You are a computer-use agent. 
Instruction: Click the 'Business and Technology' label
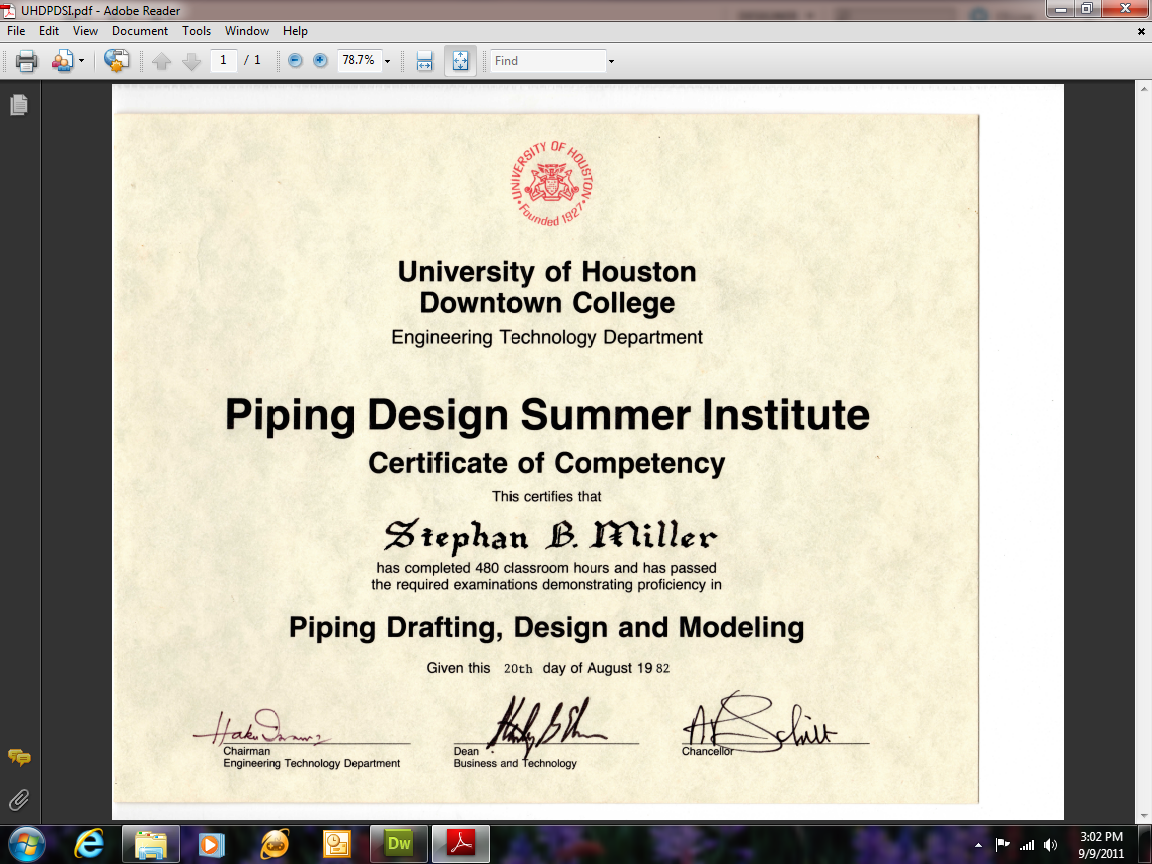515,763
